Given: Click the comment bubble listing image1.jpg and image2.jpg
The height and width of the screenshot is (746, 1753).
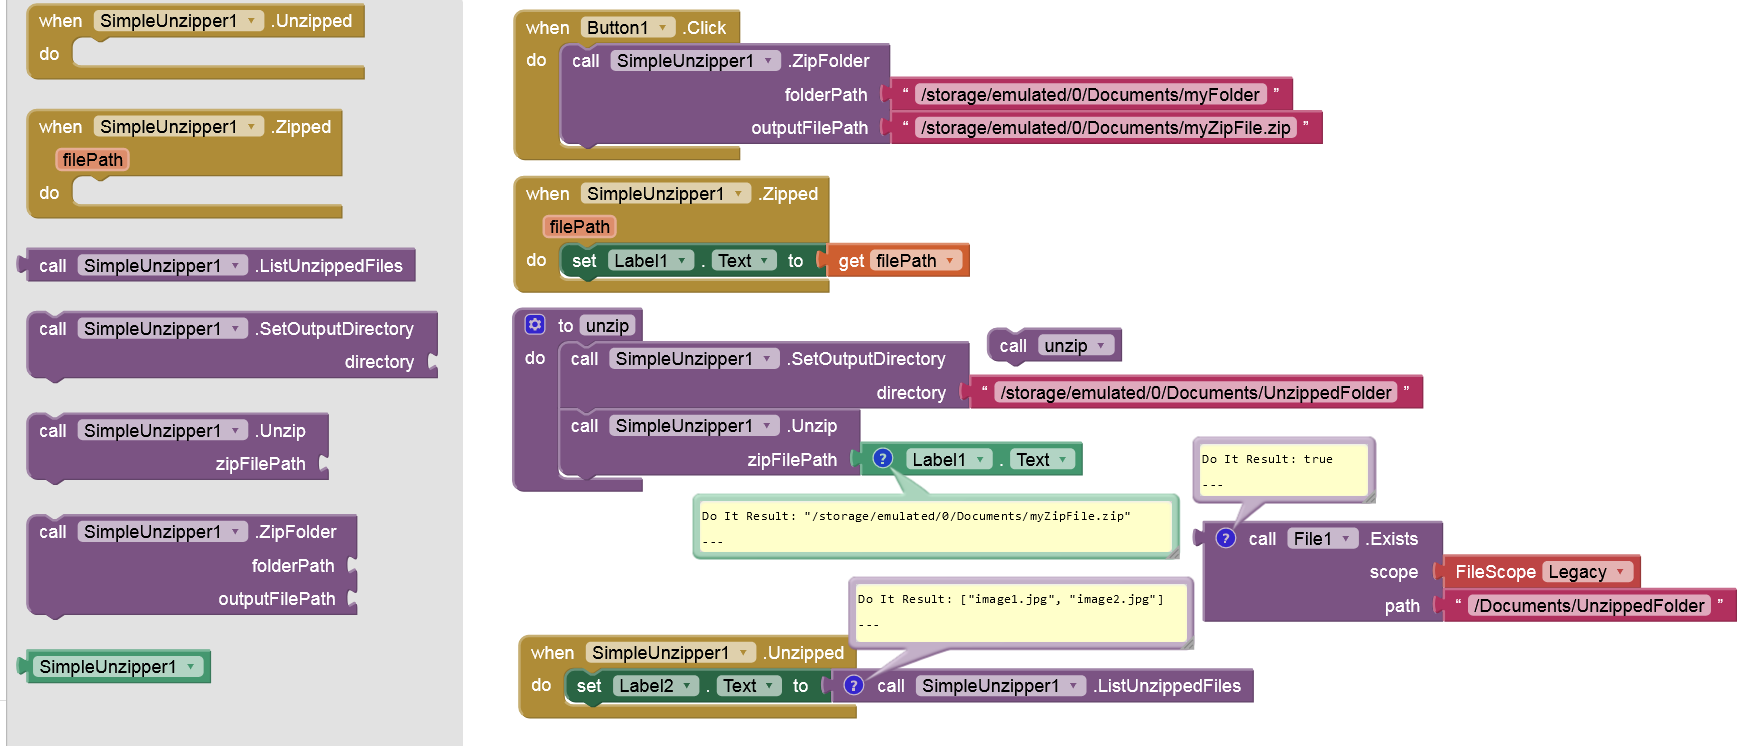Looking at the screenshot, I should pos(1020,611).
